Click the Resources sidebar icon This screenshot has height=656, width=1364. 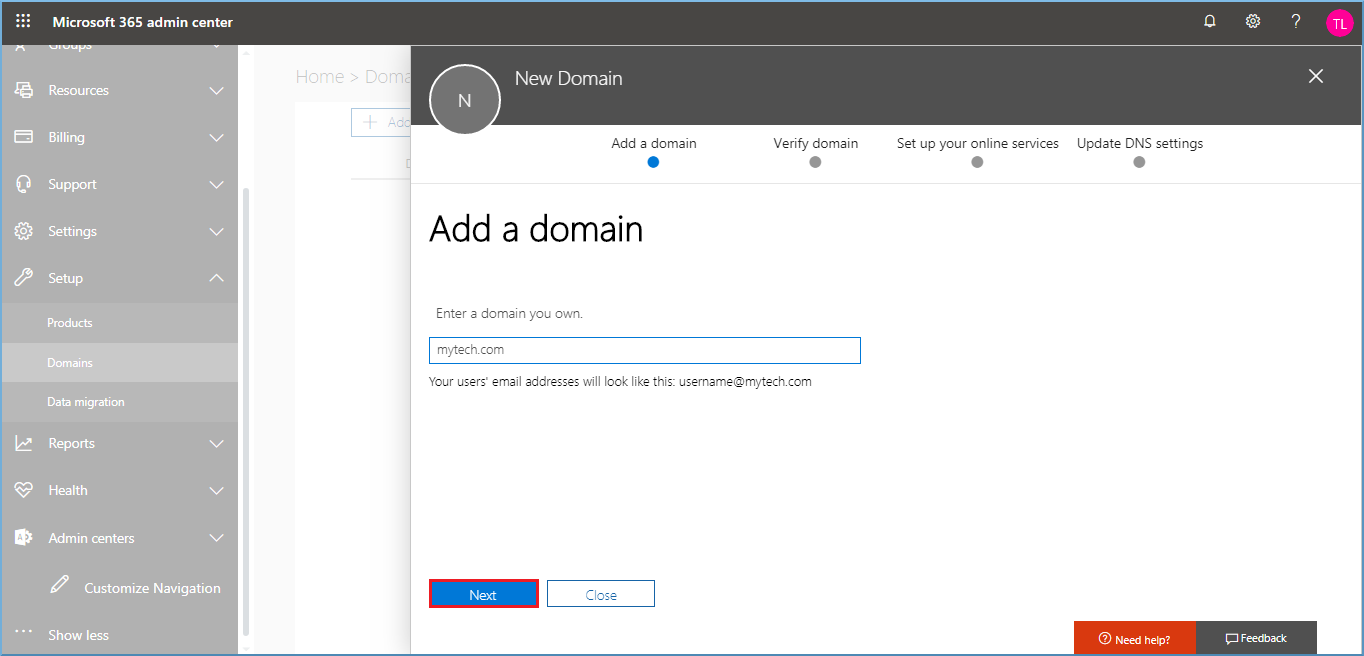tap(24, 90)
